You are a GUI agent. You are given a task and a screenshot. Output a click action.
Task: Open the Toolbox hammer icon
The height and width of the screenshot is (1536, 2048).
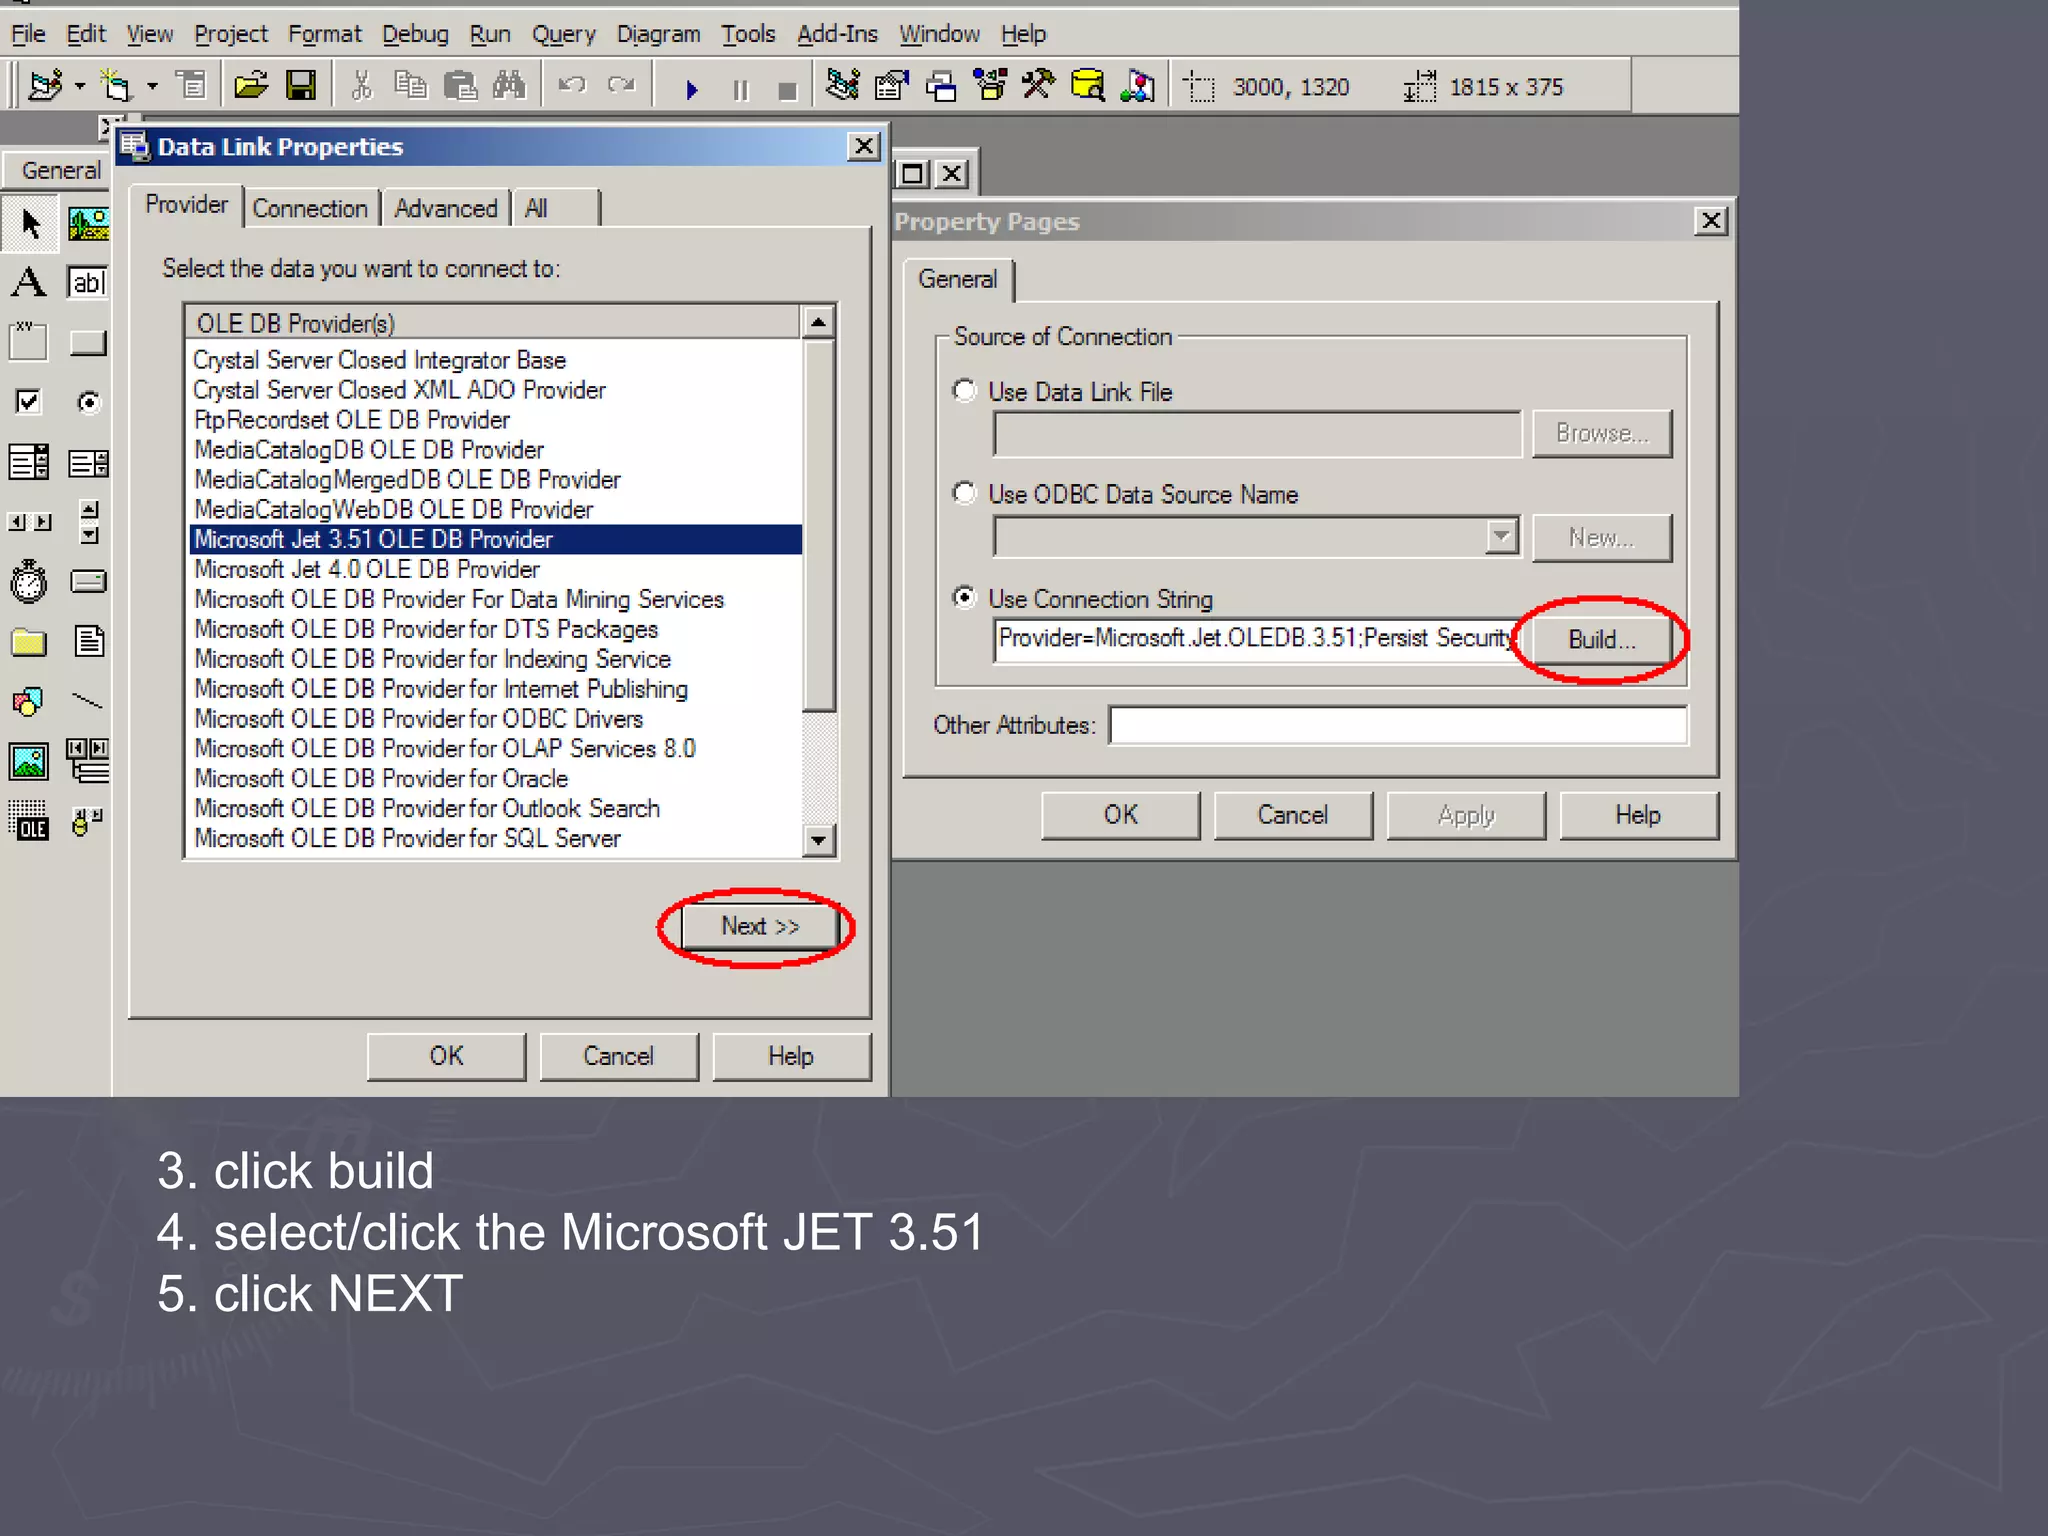(1038, 86)
